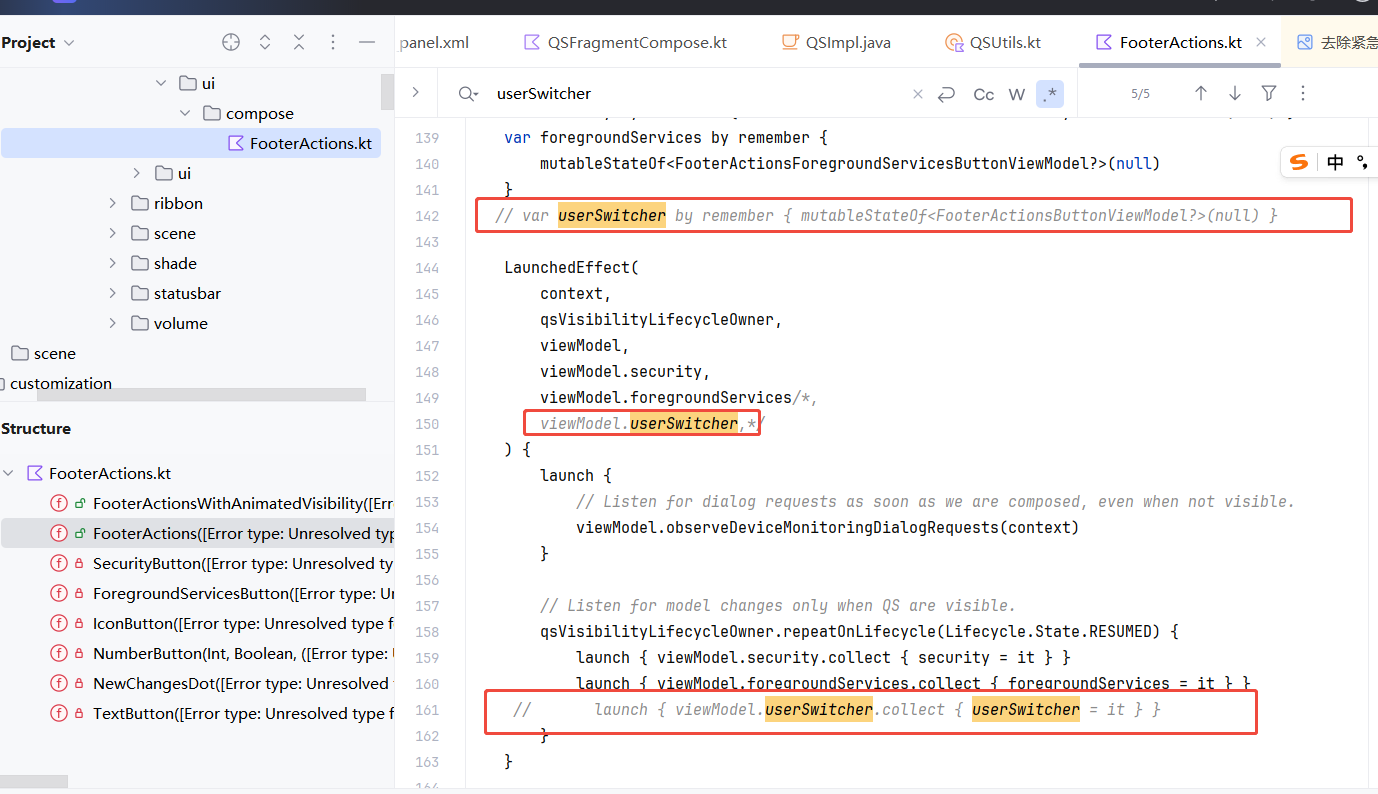Expand the find bar replace chevron
The image size is (1378, 794).
[x=416, y=93]
